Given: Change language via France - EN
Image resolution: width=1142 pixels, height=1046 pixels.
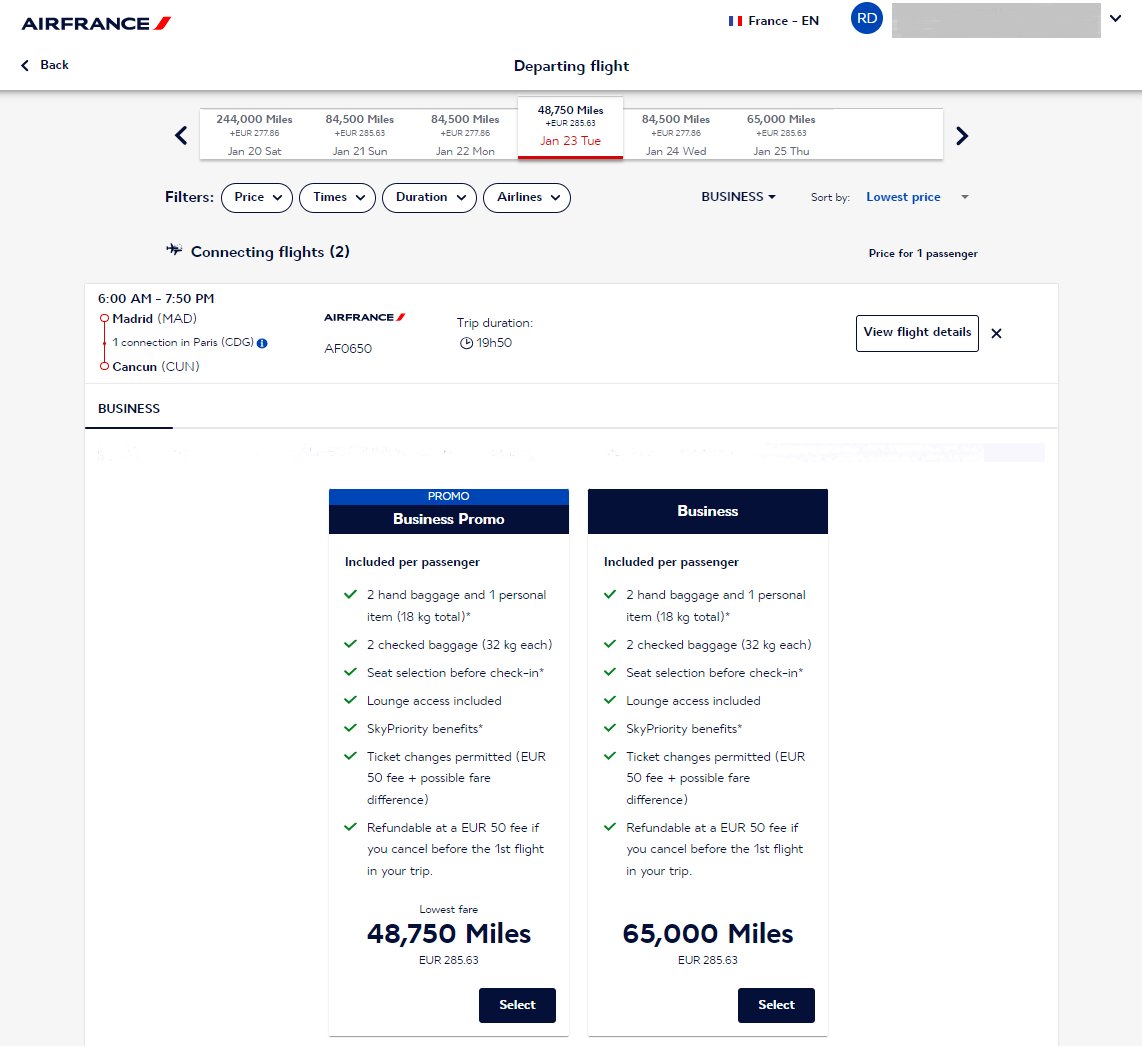Looking at the screenshot, I should pyautogui.click(x=773, y=21).
